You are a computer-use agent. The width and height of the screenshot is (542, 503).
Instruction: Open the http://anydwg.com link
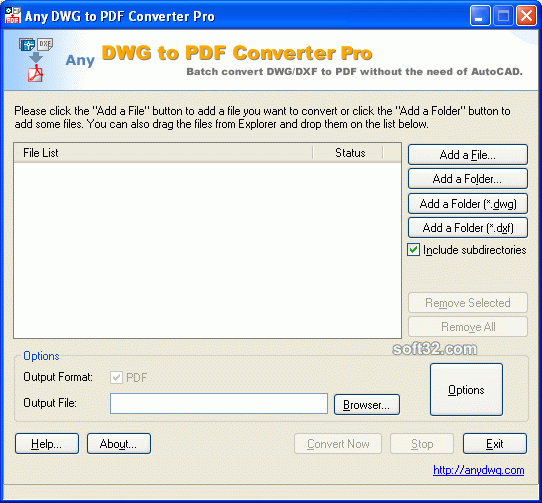click(x=479, y=470)
